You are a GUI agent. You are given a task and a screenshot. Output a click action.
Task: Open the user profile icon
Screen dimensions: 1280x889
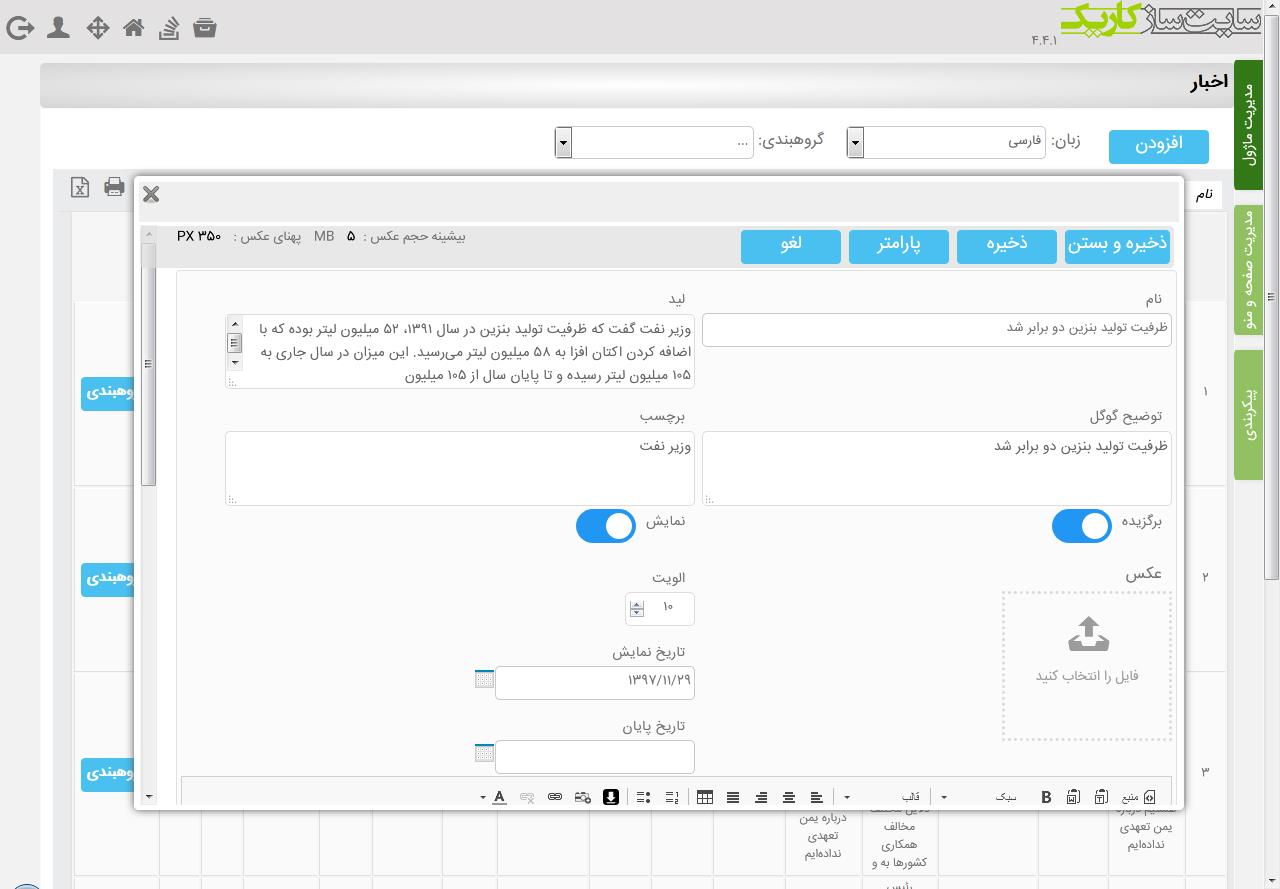[x=59, y=28]
